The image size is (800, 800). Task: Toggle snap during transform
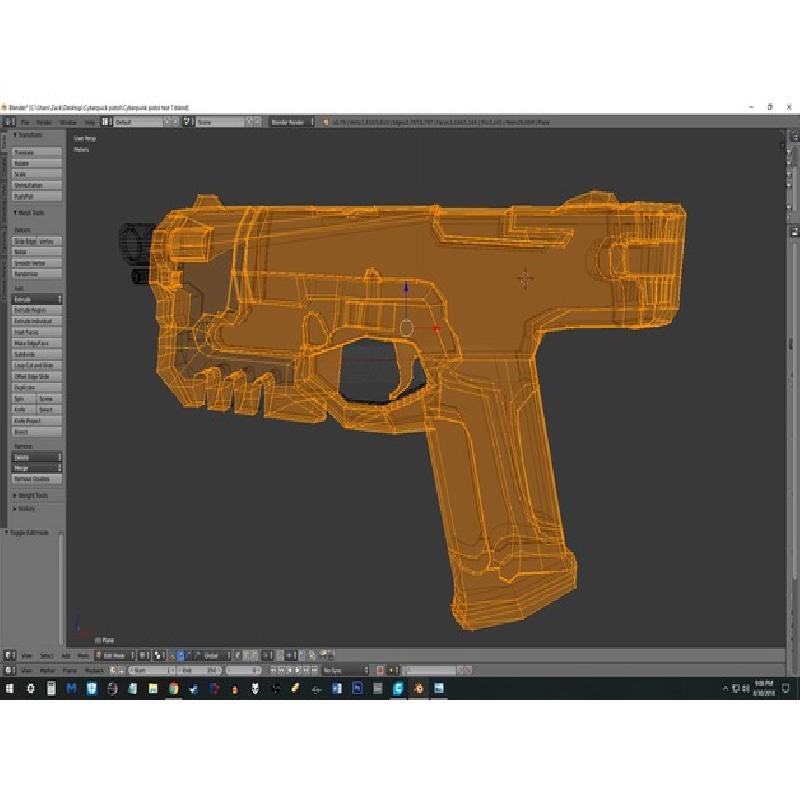click(280, 656)
